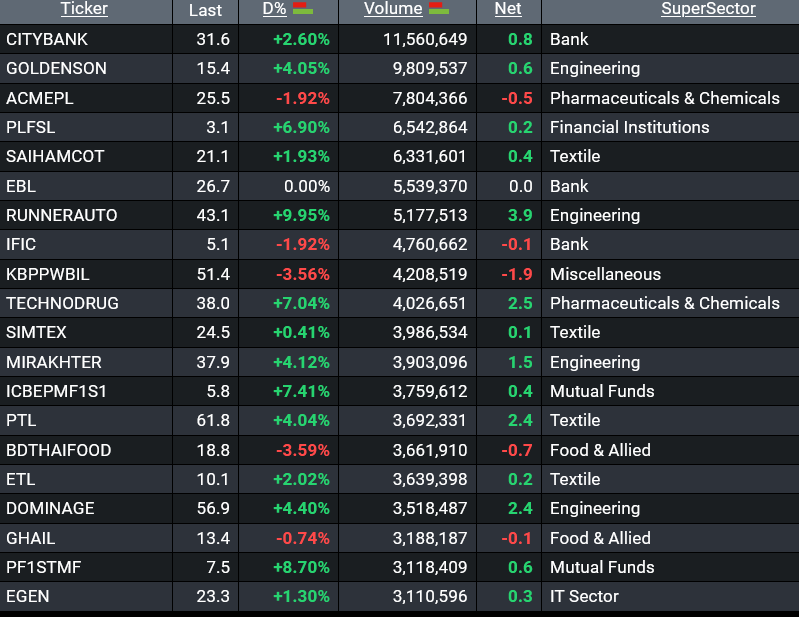Click the bar icon beside D% header

[302, 10]
